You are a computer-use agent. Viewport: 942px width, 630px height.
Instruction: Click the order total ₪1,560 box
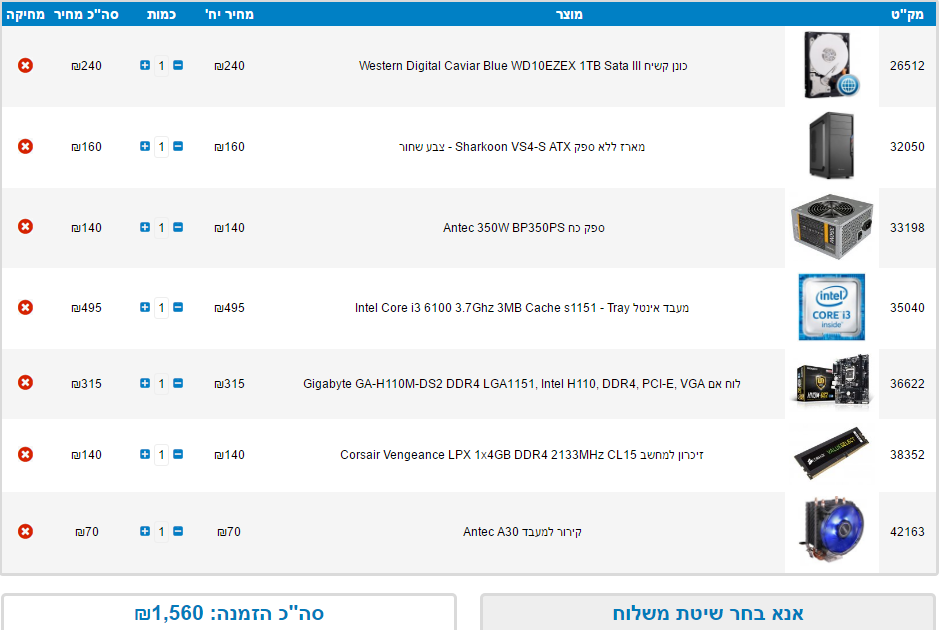click(x=229, y=613)
